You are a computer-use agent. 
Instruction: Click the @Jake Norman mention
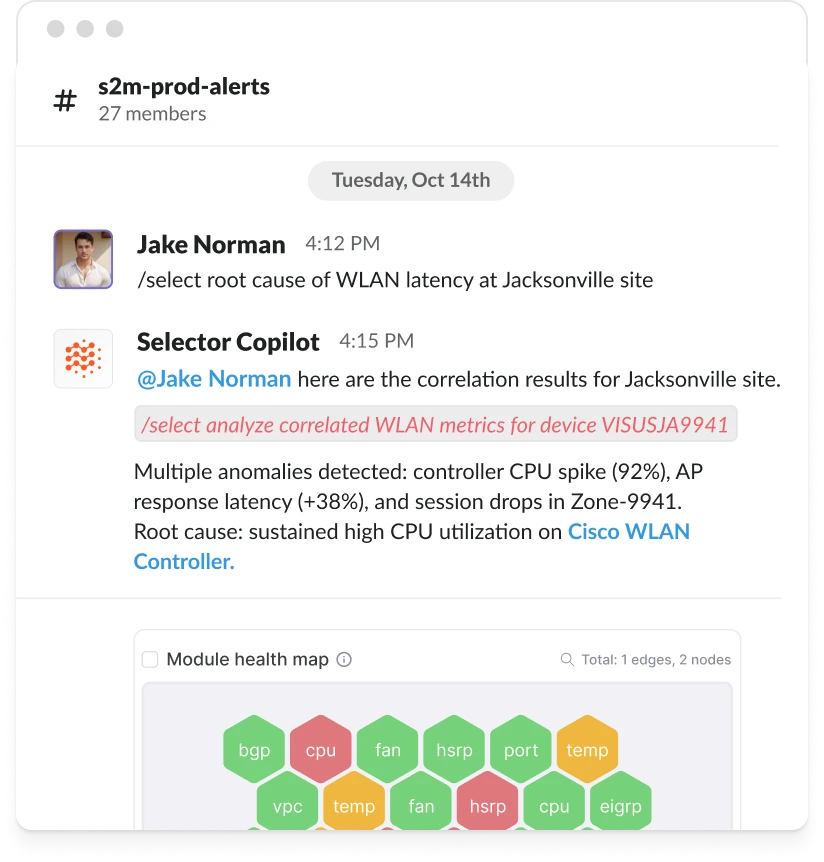tap(213, 379)
